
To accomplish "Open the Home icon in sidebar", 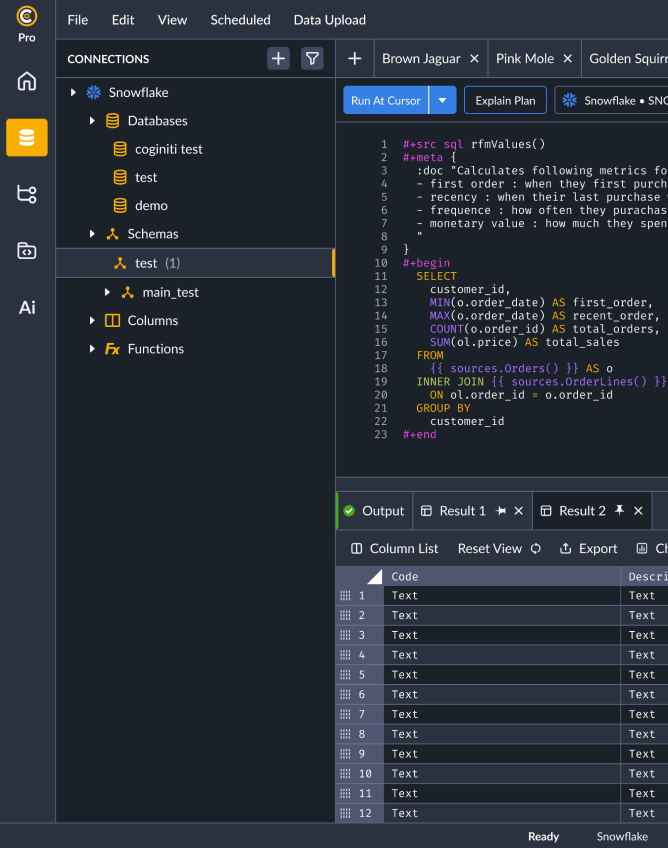I will [27, 82].
